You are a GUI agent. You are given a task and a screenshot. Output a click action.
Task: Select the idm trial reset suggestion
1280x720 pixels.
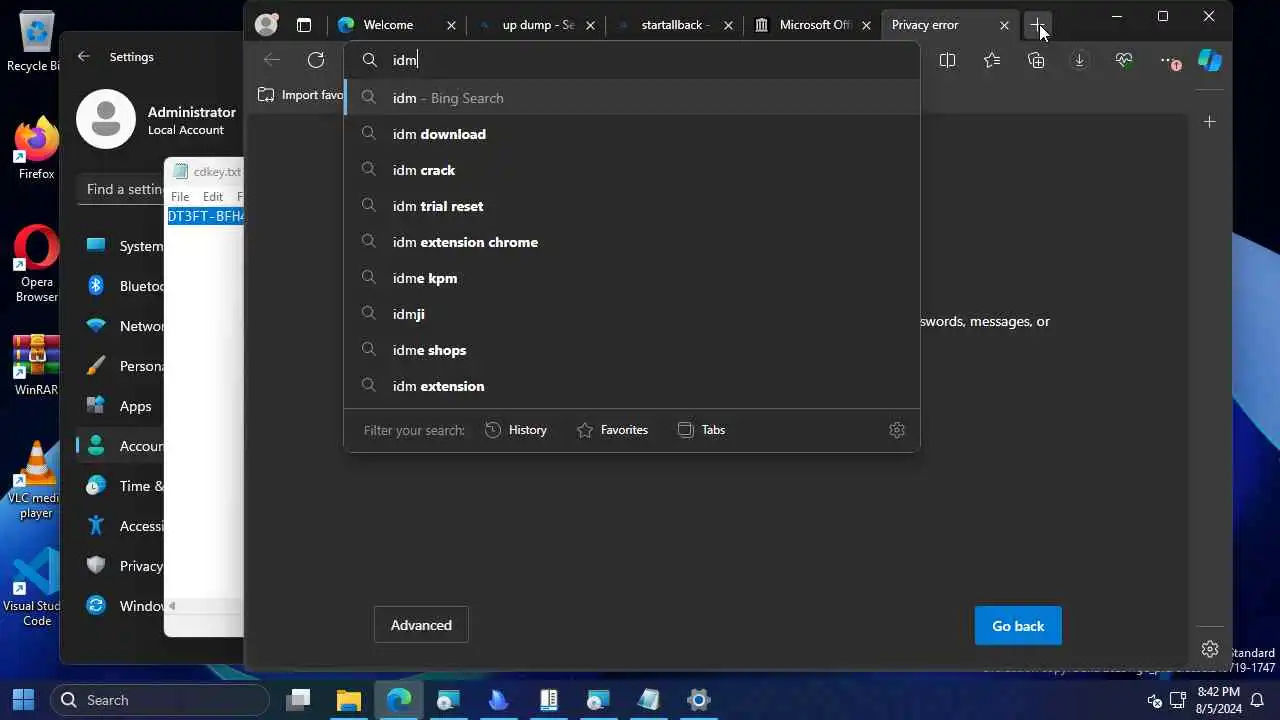point(632,206)
